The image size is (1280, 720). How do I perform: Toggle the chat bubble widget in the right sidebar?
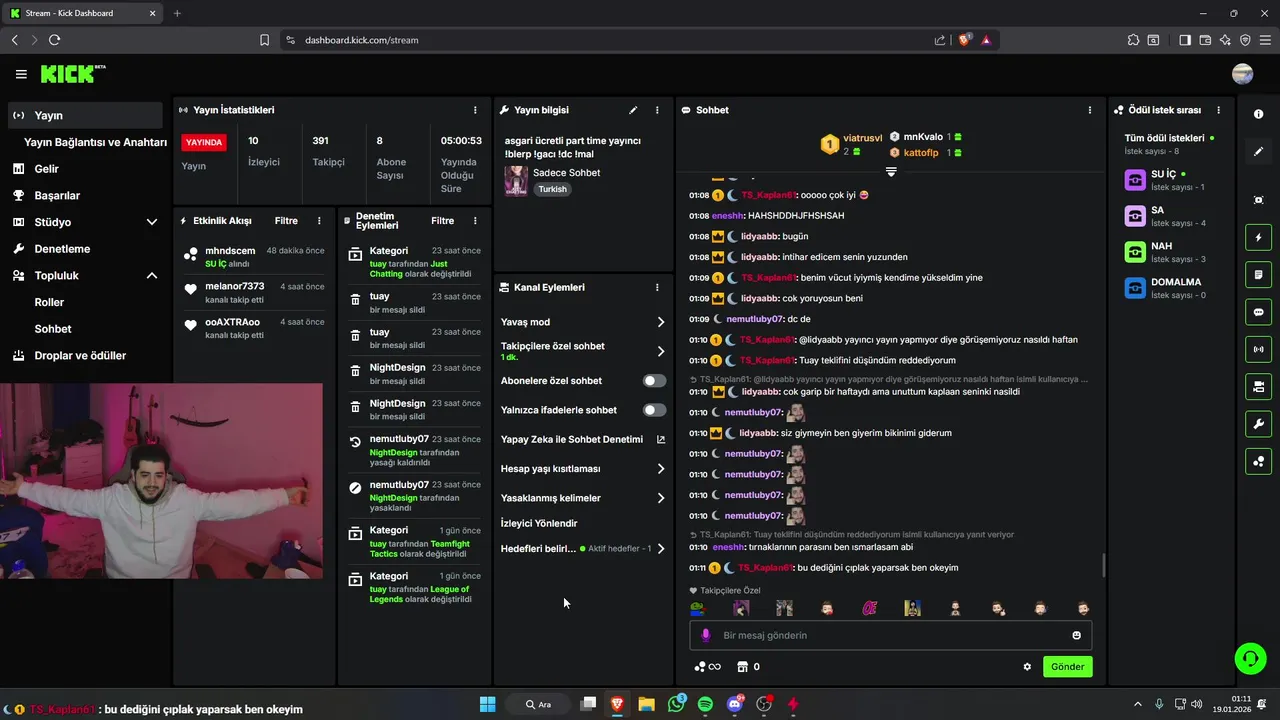click(x=1258, y=312)
